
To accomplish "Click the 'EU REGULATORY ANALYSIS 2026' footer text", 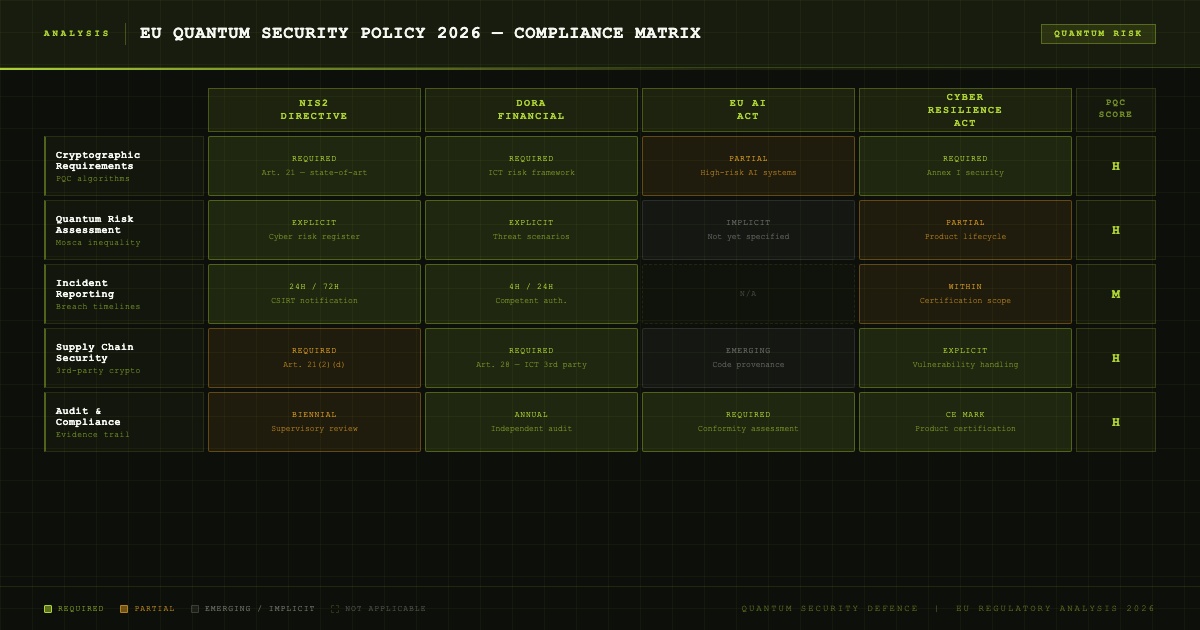I will coord(1056,609).
